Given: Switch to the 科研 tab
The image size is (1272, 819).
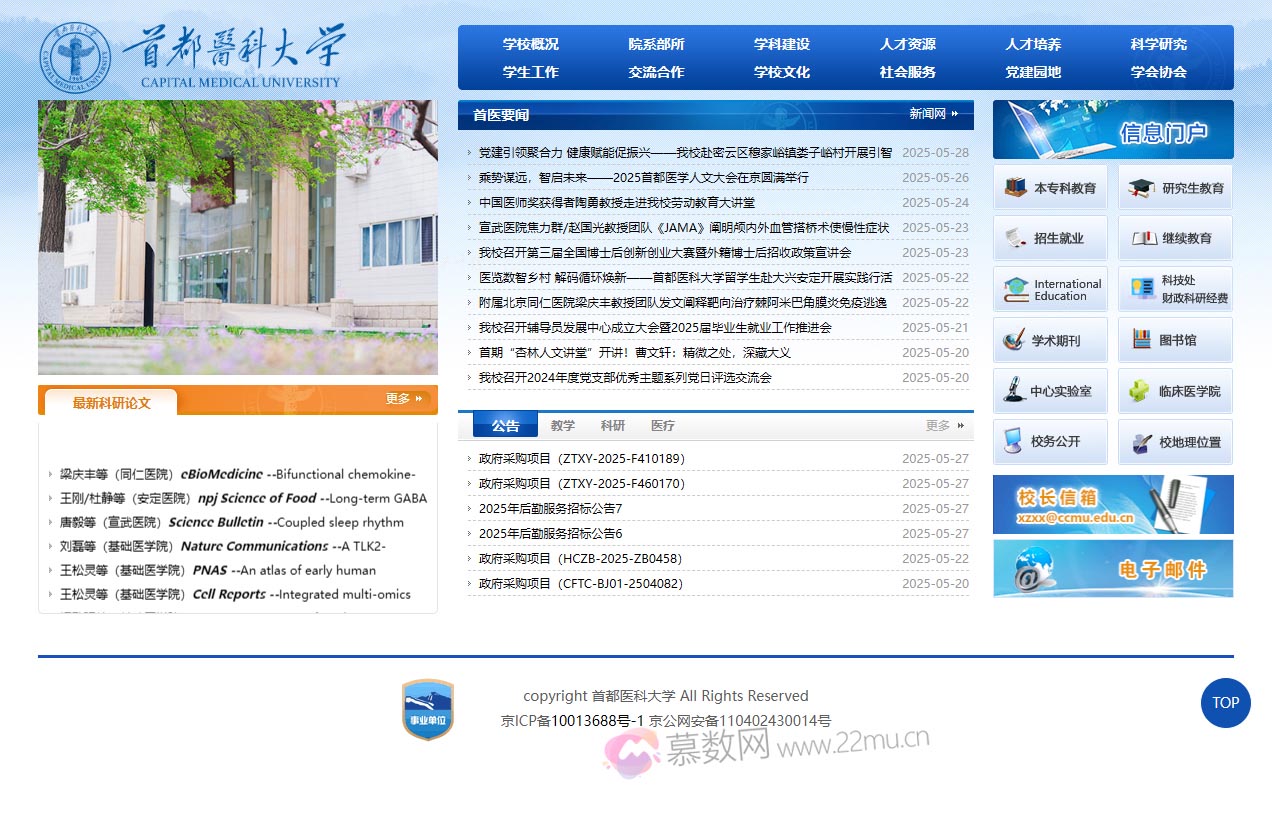Looking at the screenshot, I should point(612,425).
